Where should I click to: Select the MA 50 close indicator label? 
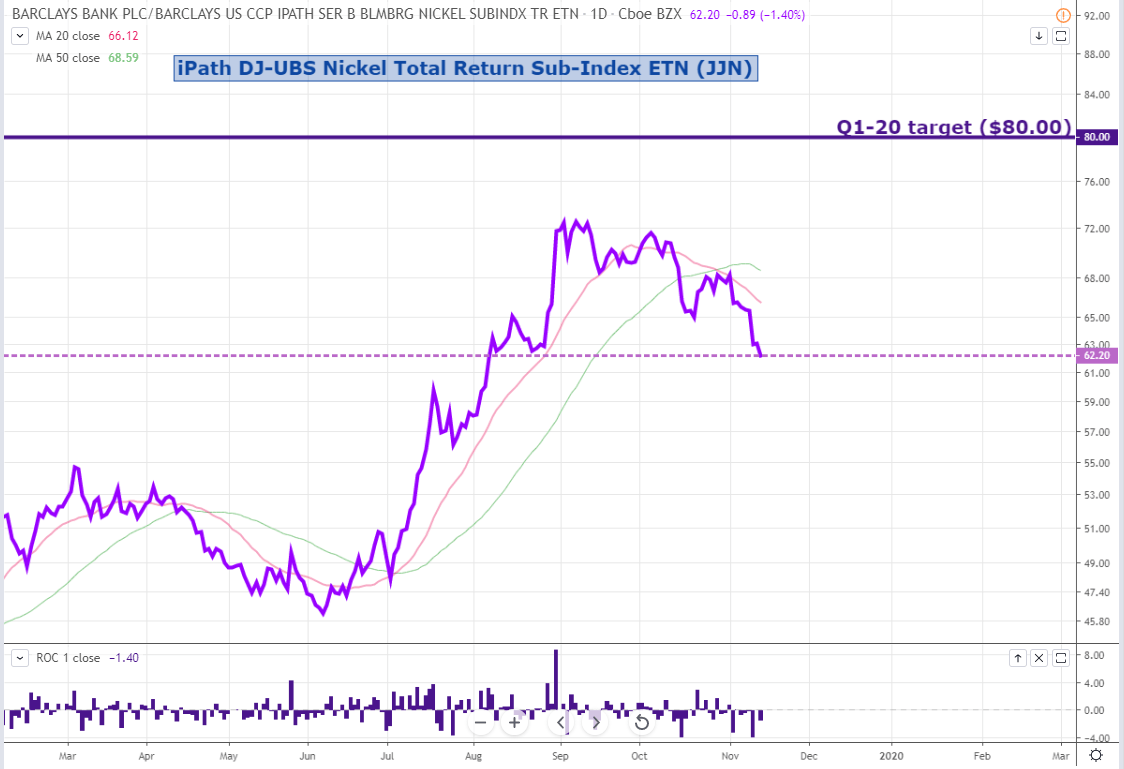tap(68, 58)
